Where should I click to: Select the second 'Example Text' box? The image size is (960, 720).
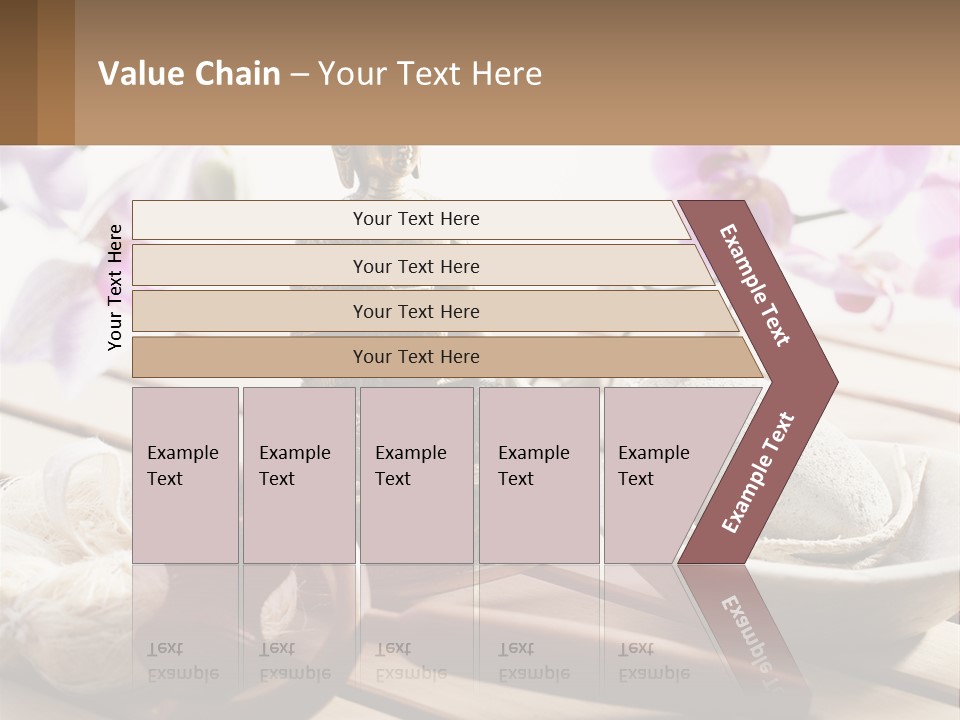tap(299, 475)
